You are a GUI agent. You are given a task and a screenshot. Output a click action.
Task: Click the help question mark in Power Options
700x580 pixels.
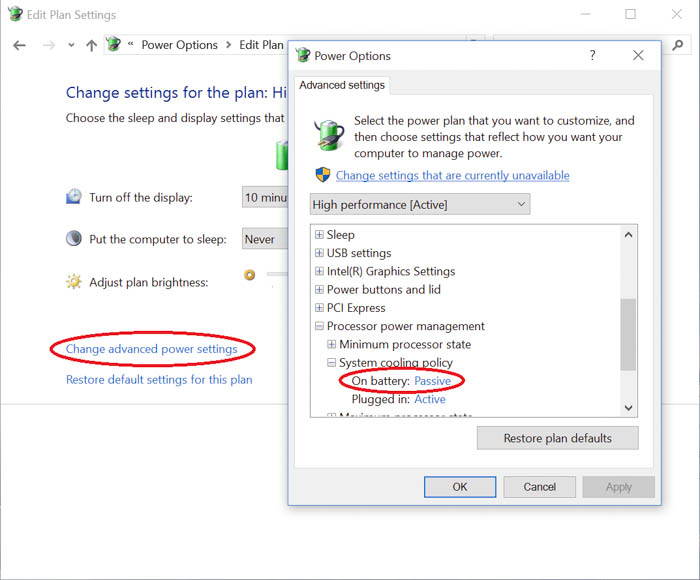(x=592, y=55)
